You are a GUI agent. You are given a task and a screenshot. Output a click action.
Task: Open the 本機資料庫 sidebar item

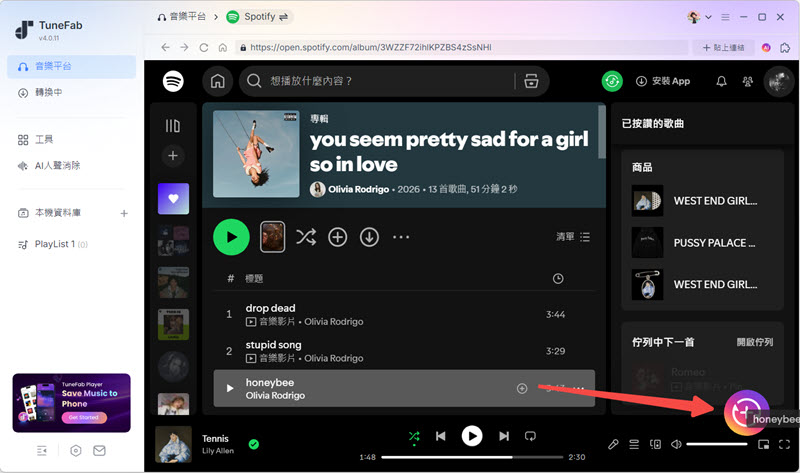pyautogui.click(x=57, y=213)
